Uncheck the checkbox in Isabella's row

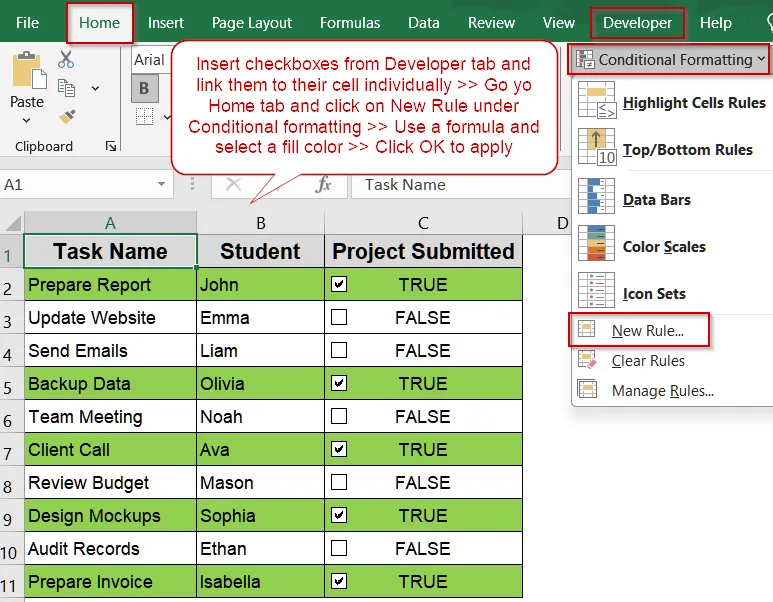(x=339, y=581)
